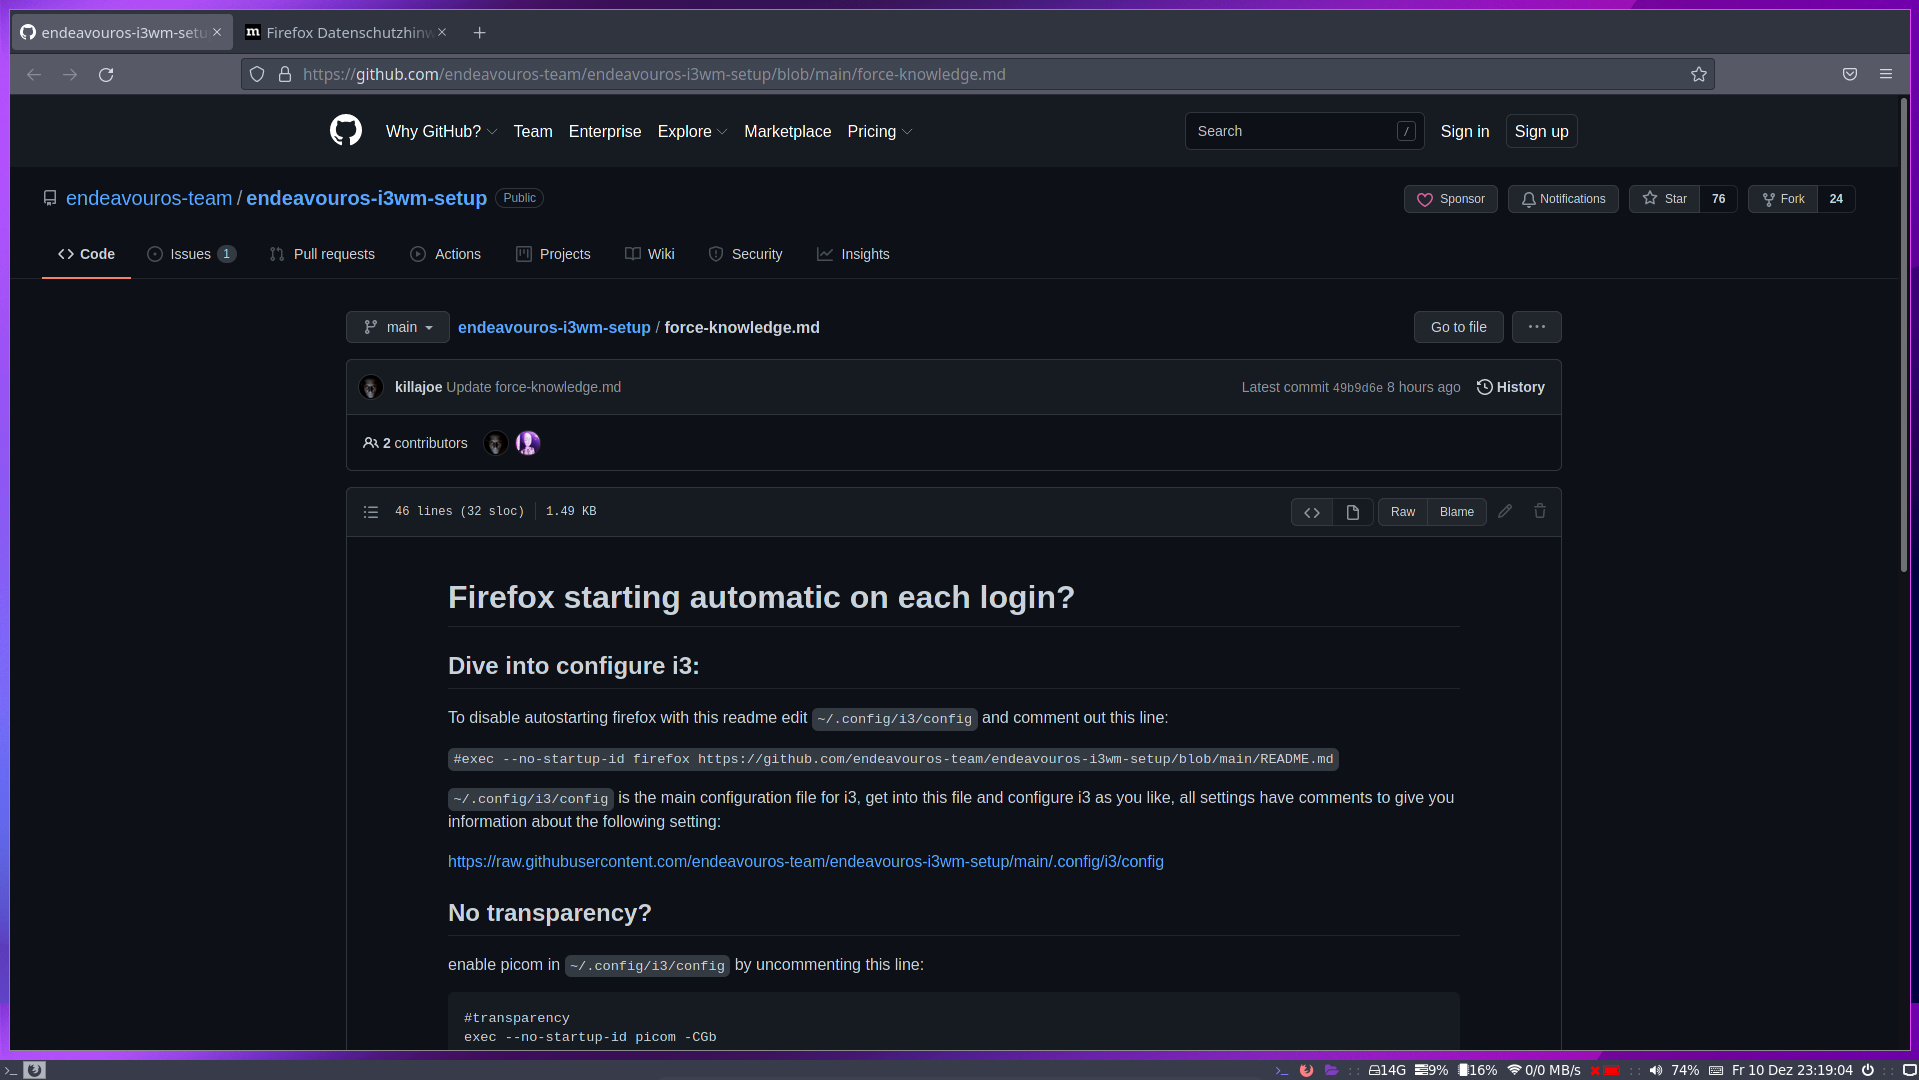This screenshot has height=1080, width=1919.
Task: Switch to the Security tab
Action: pyautogui.click(x=745, y=254)
